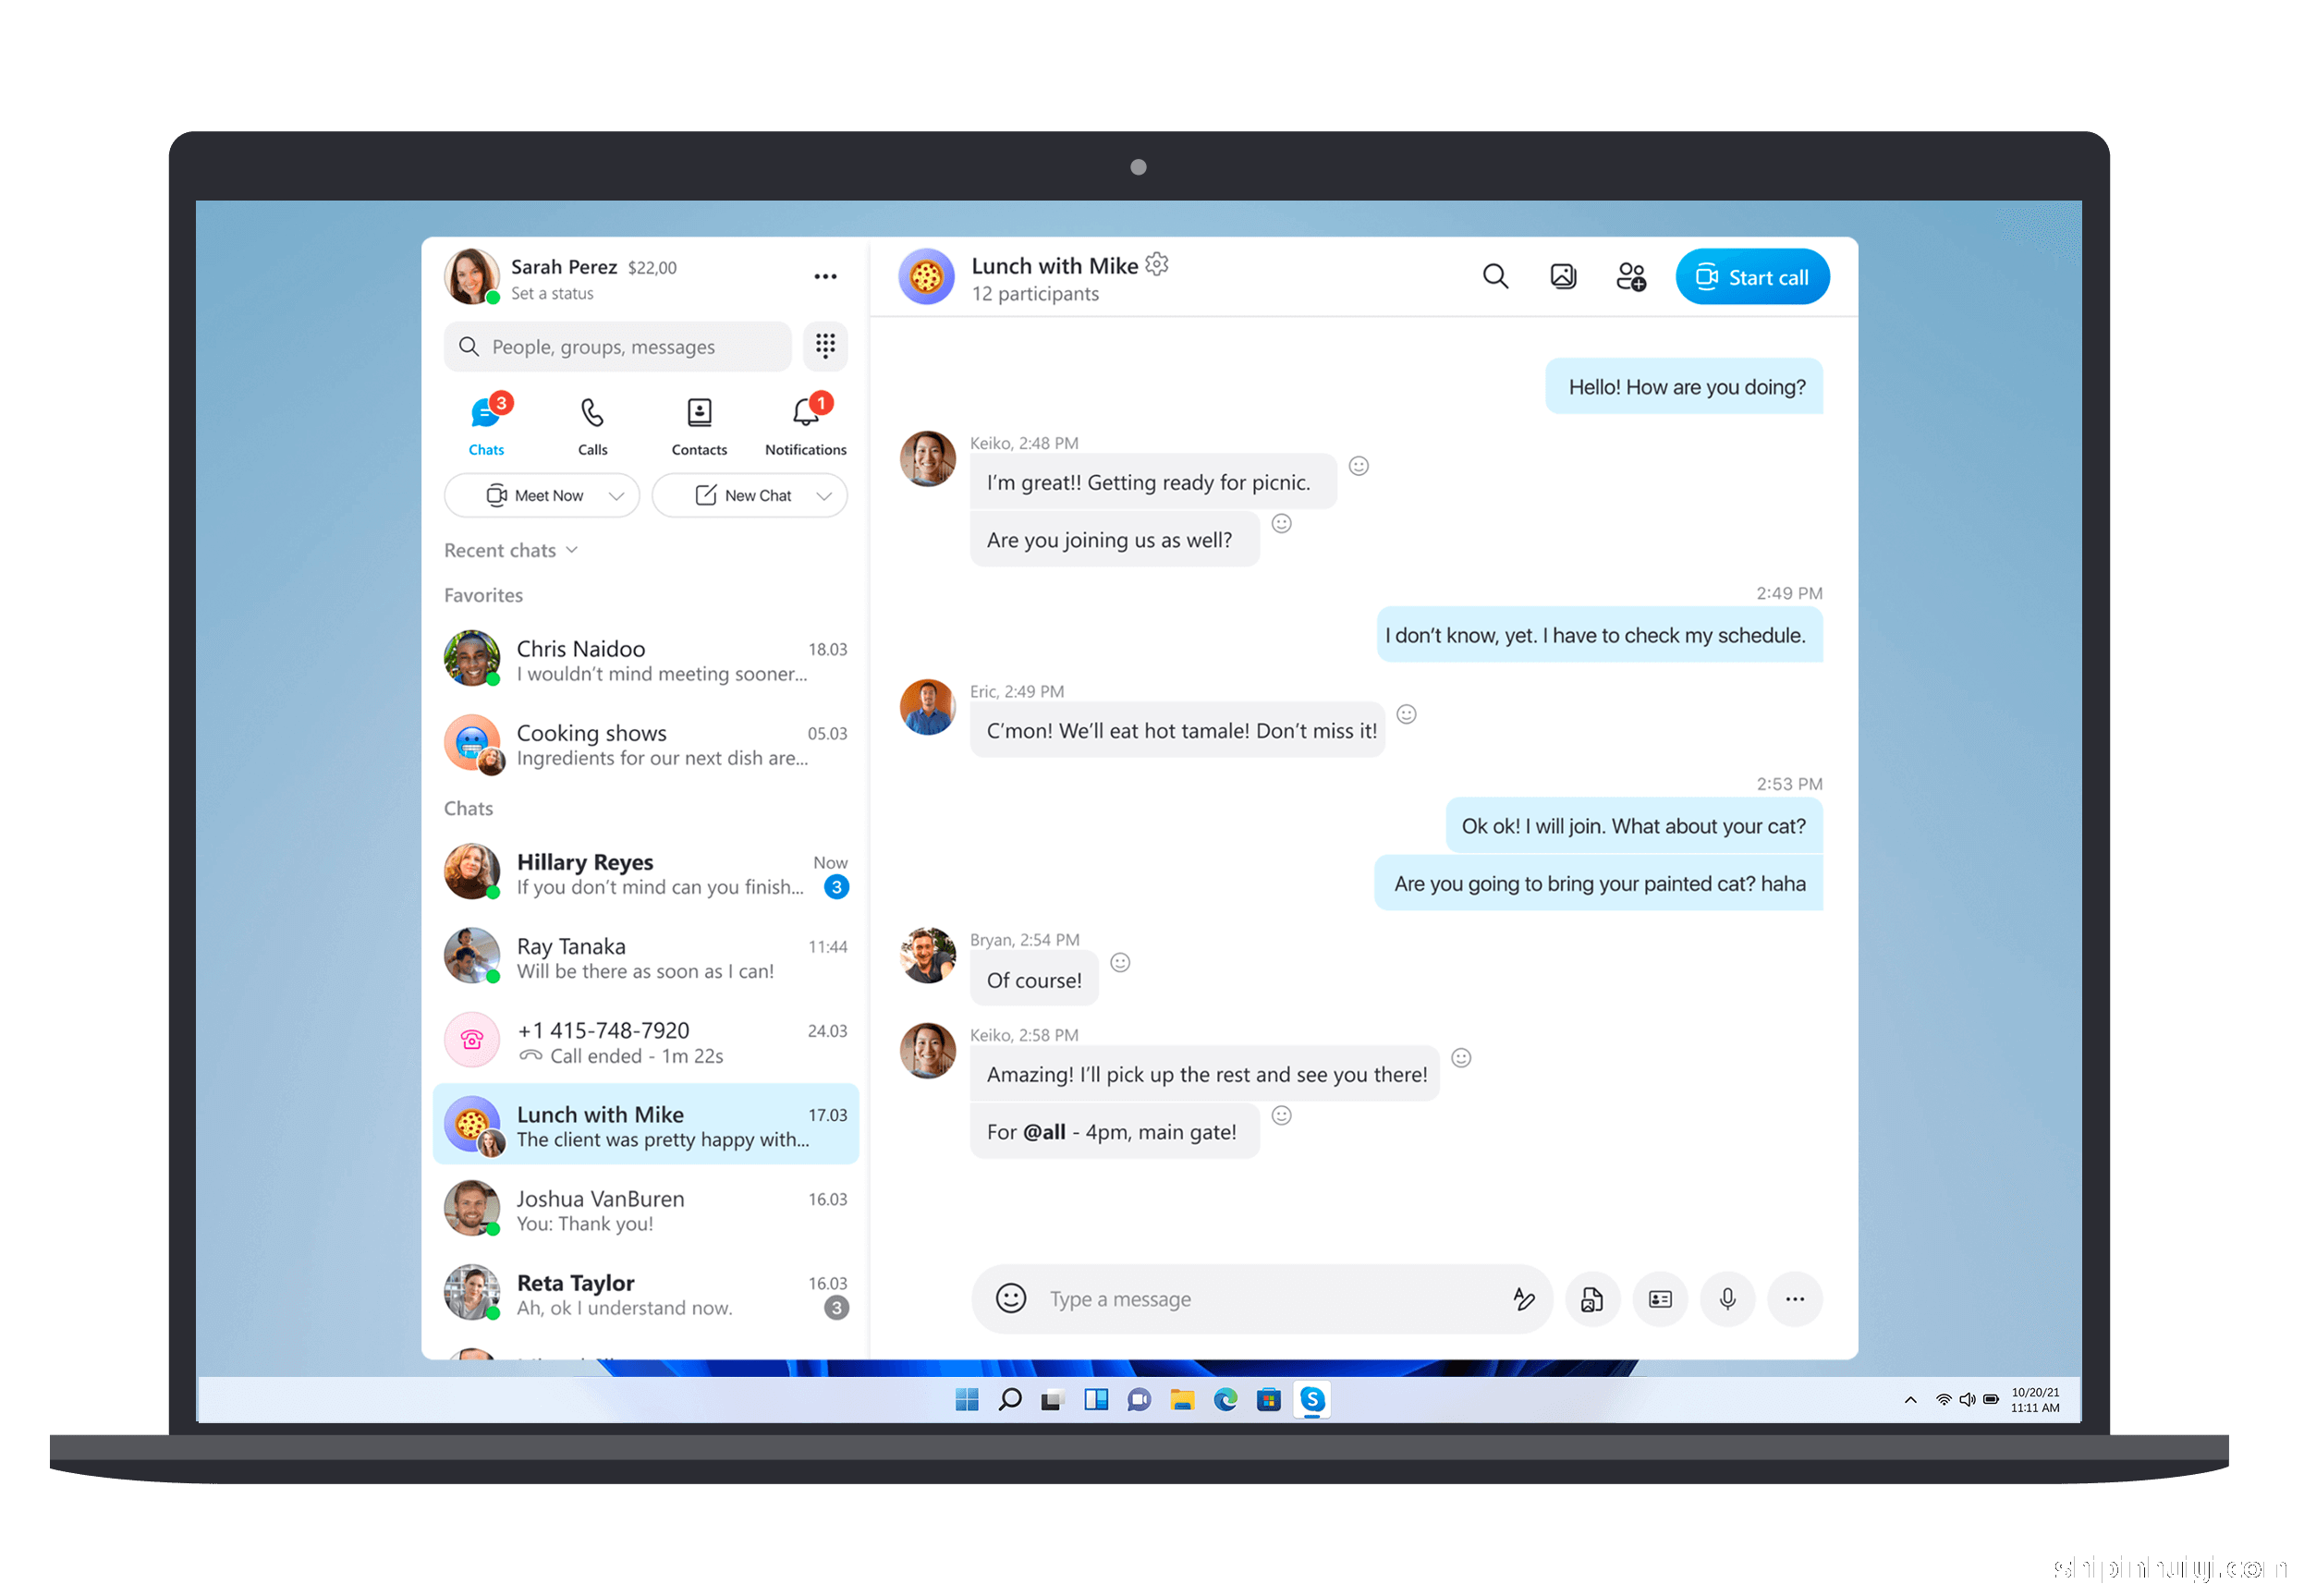
Task: Click the people search input field
Action: click(x=620, y=345)
